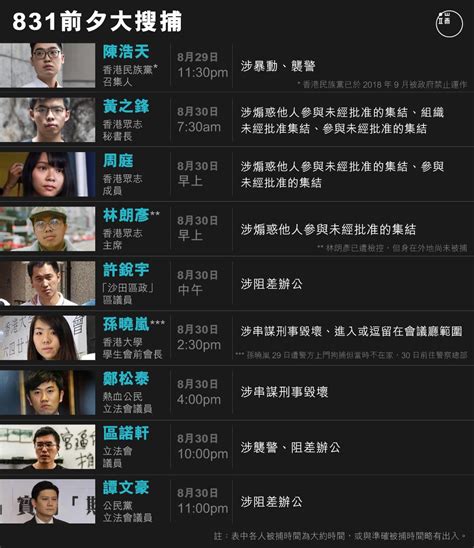
Task: Click the name 譚文豪
Action: pos(126,488)
